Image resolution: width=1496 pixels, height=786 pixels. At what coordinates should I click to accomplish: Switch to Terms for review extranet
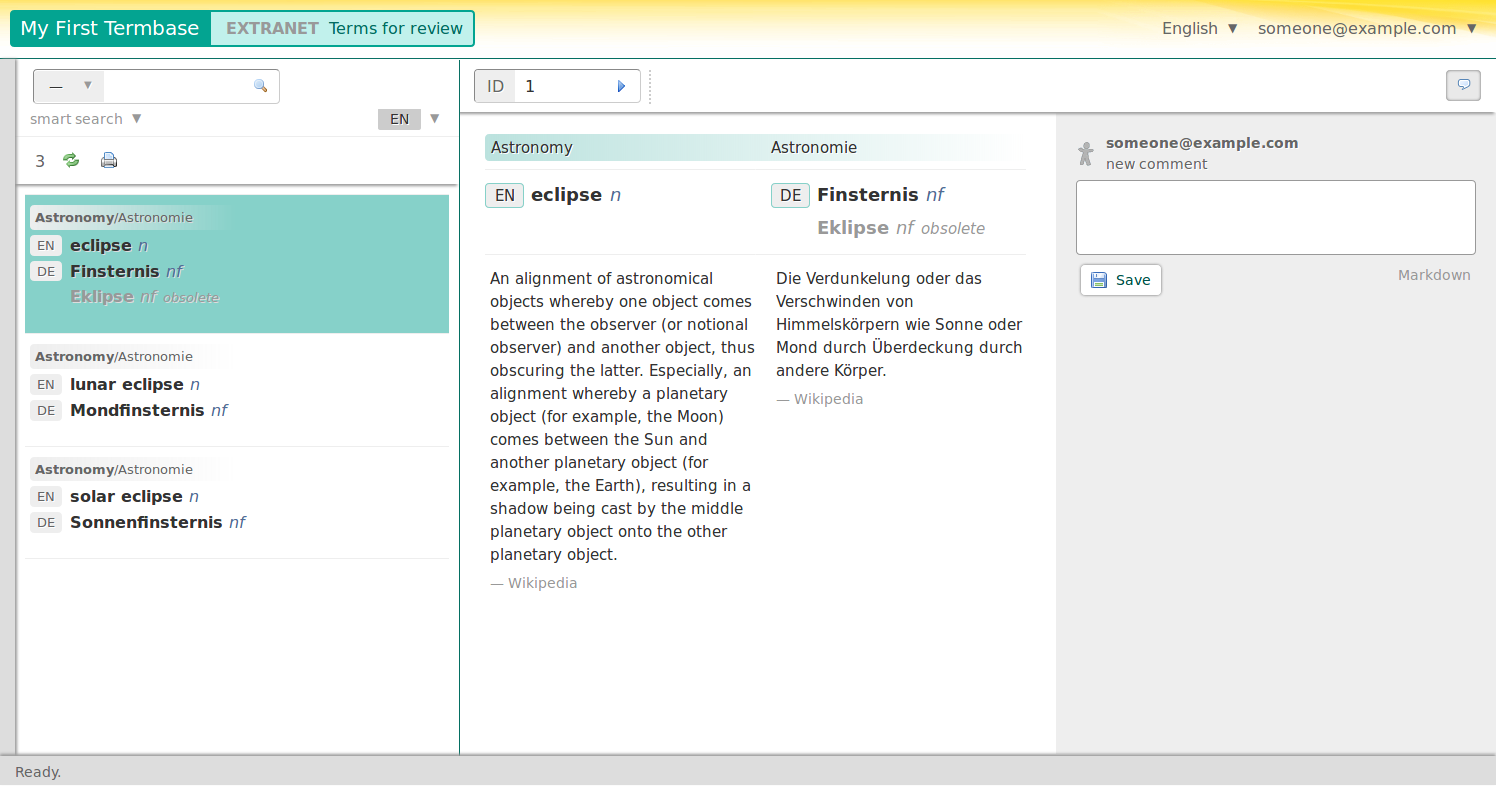click(x=342, y=28)
